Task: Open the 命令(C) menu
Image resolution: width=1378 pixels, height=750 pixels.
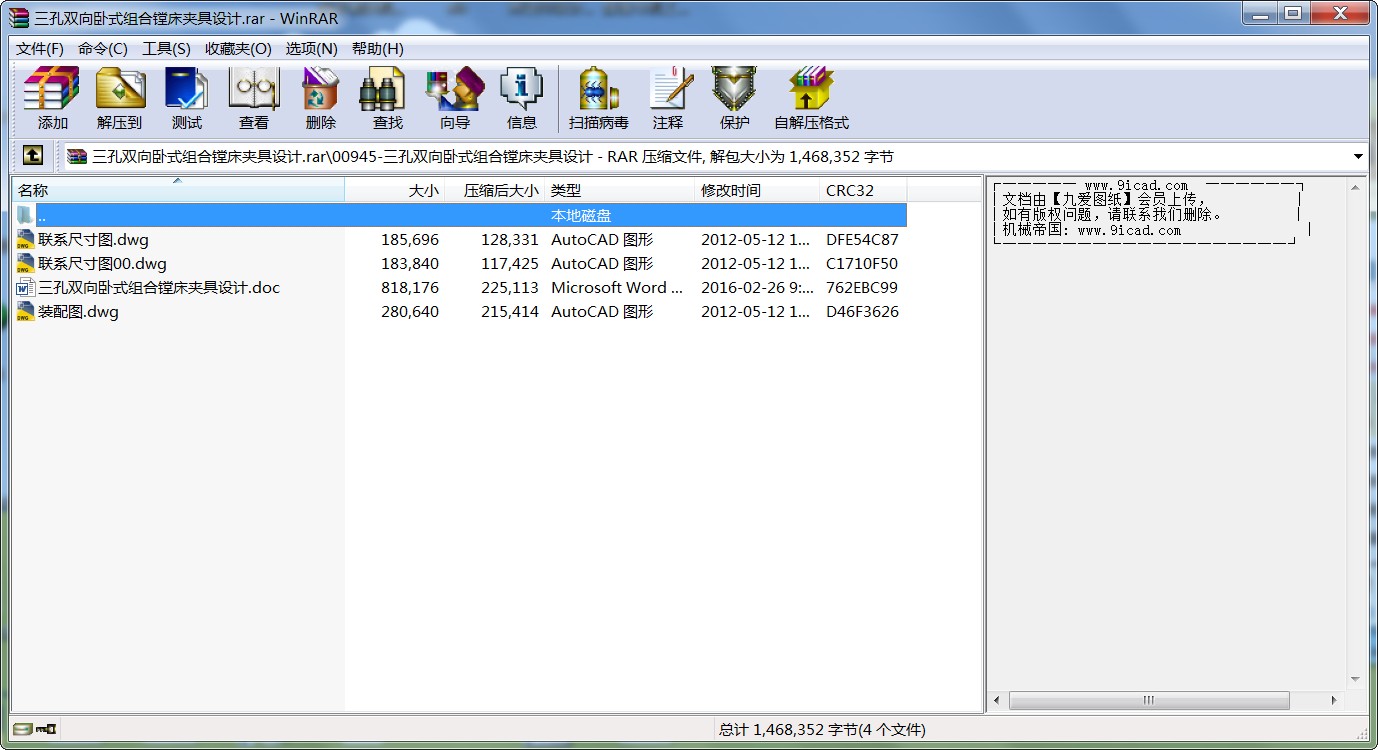Action: pyautogui.click(x=103, y=49)
